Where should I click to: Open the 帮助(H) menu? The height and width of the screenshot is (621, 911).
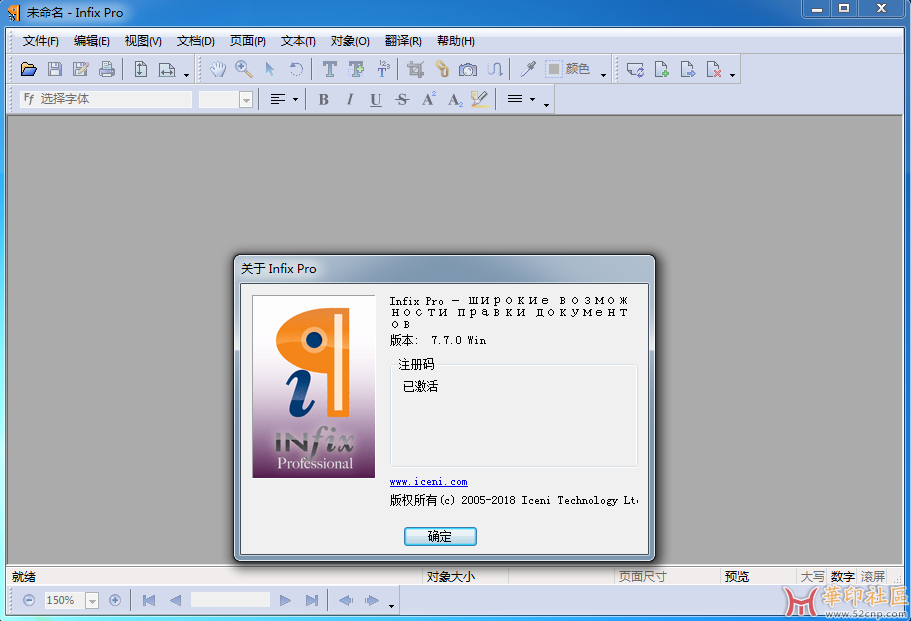(456, 41)
